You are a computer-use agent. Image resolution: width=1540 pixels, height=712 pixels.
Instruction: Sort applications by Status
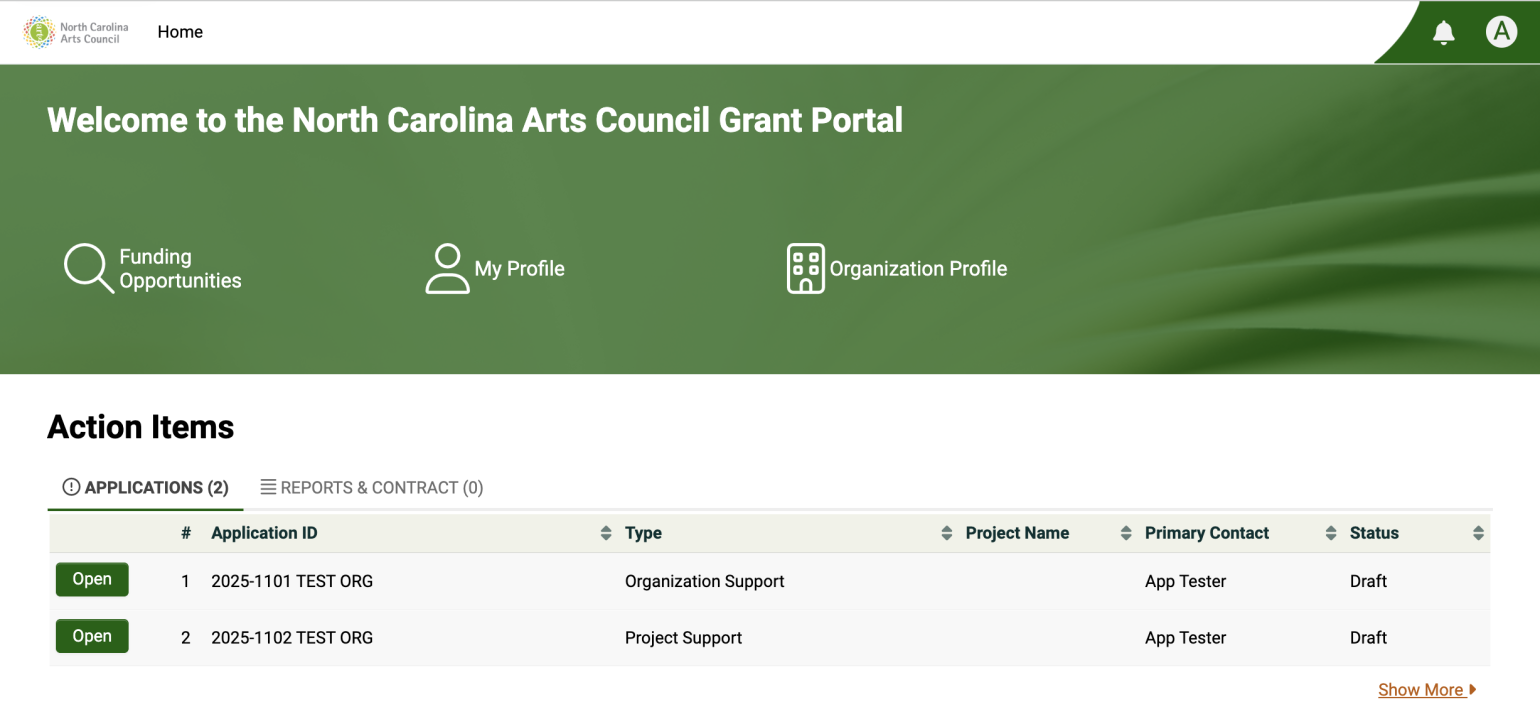click(x=1478, y=533)
